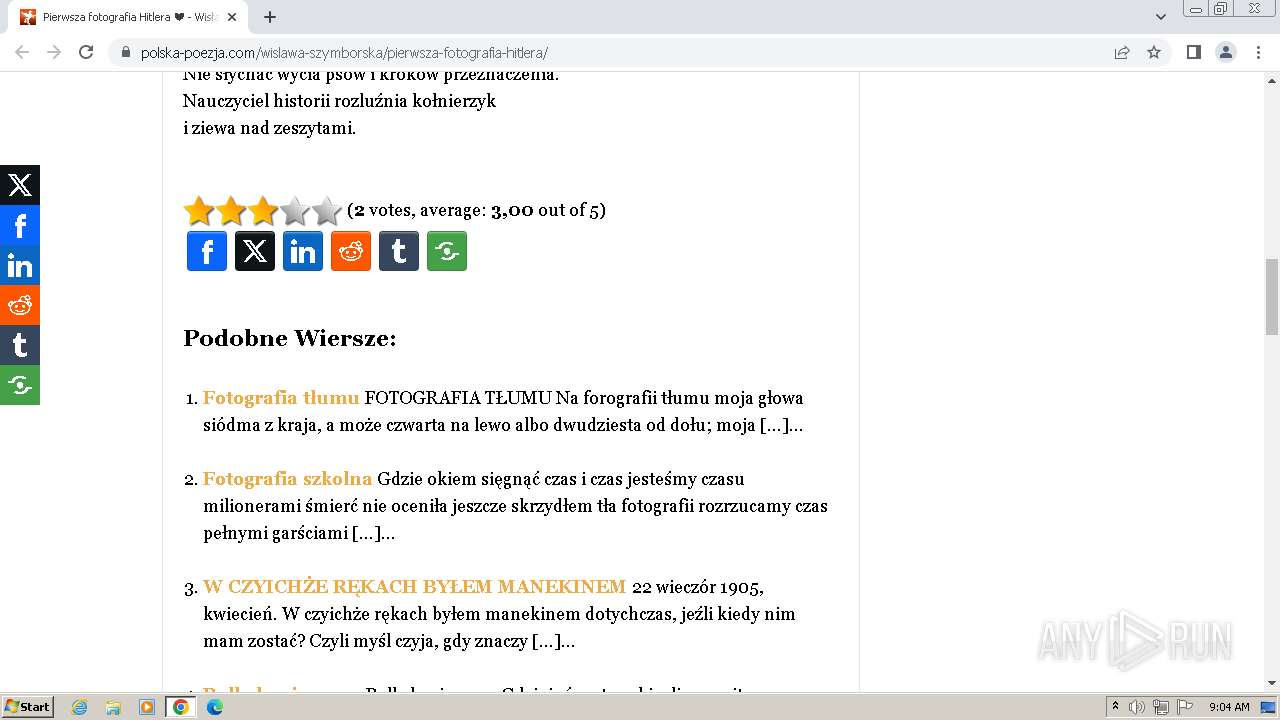Click the Podobne Wiersze heading
This screenshot has height=720, width=1280.
290,338
